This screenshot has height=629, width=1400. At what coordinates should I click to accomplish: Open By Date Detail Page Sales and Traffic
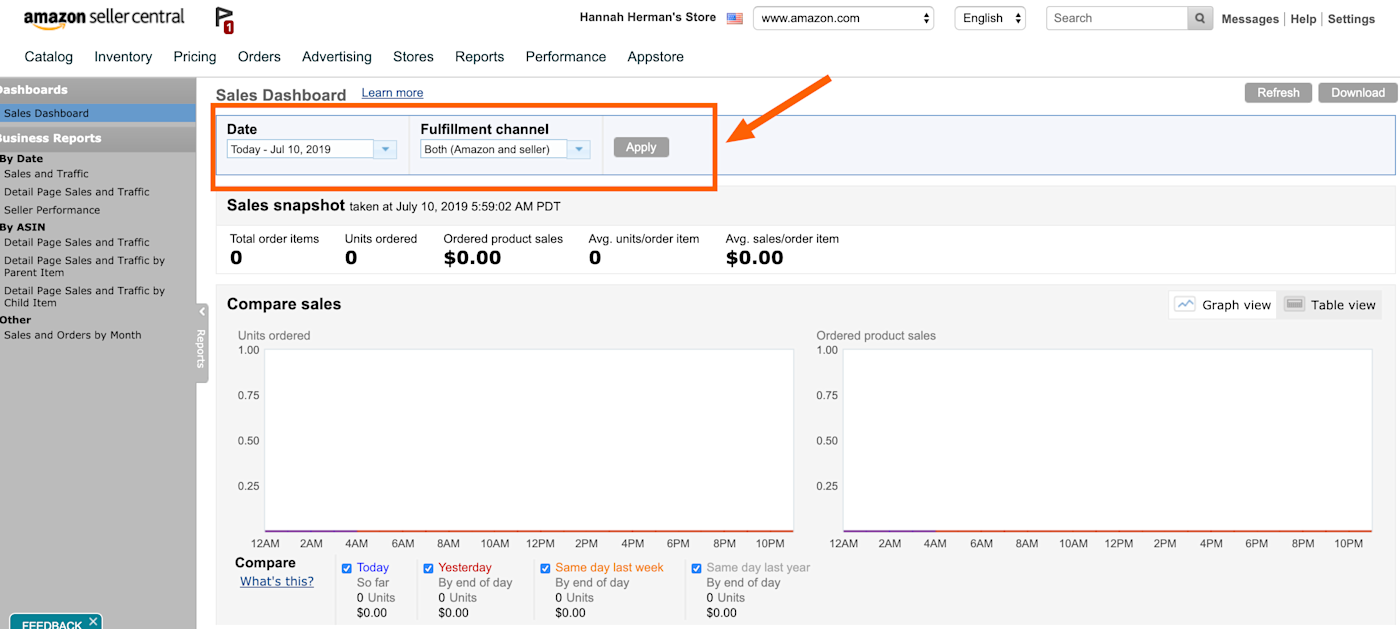click(77, 192)
